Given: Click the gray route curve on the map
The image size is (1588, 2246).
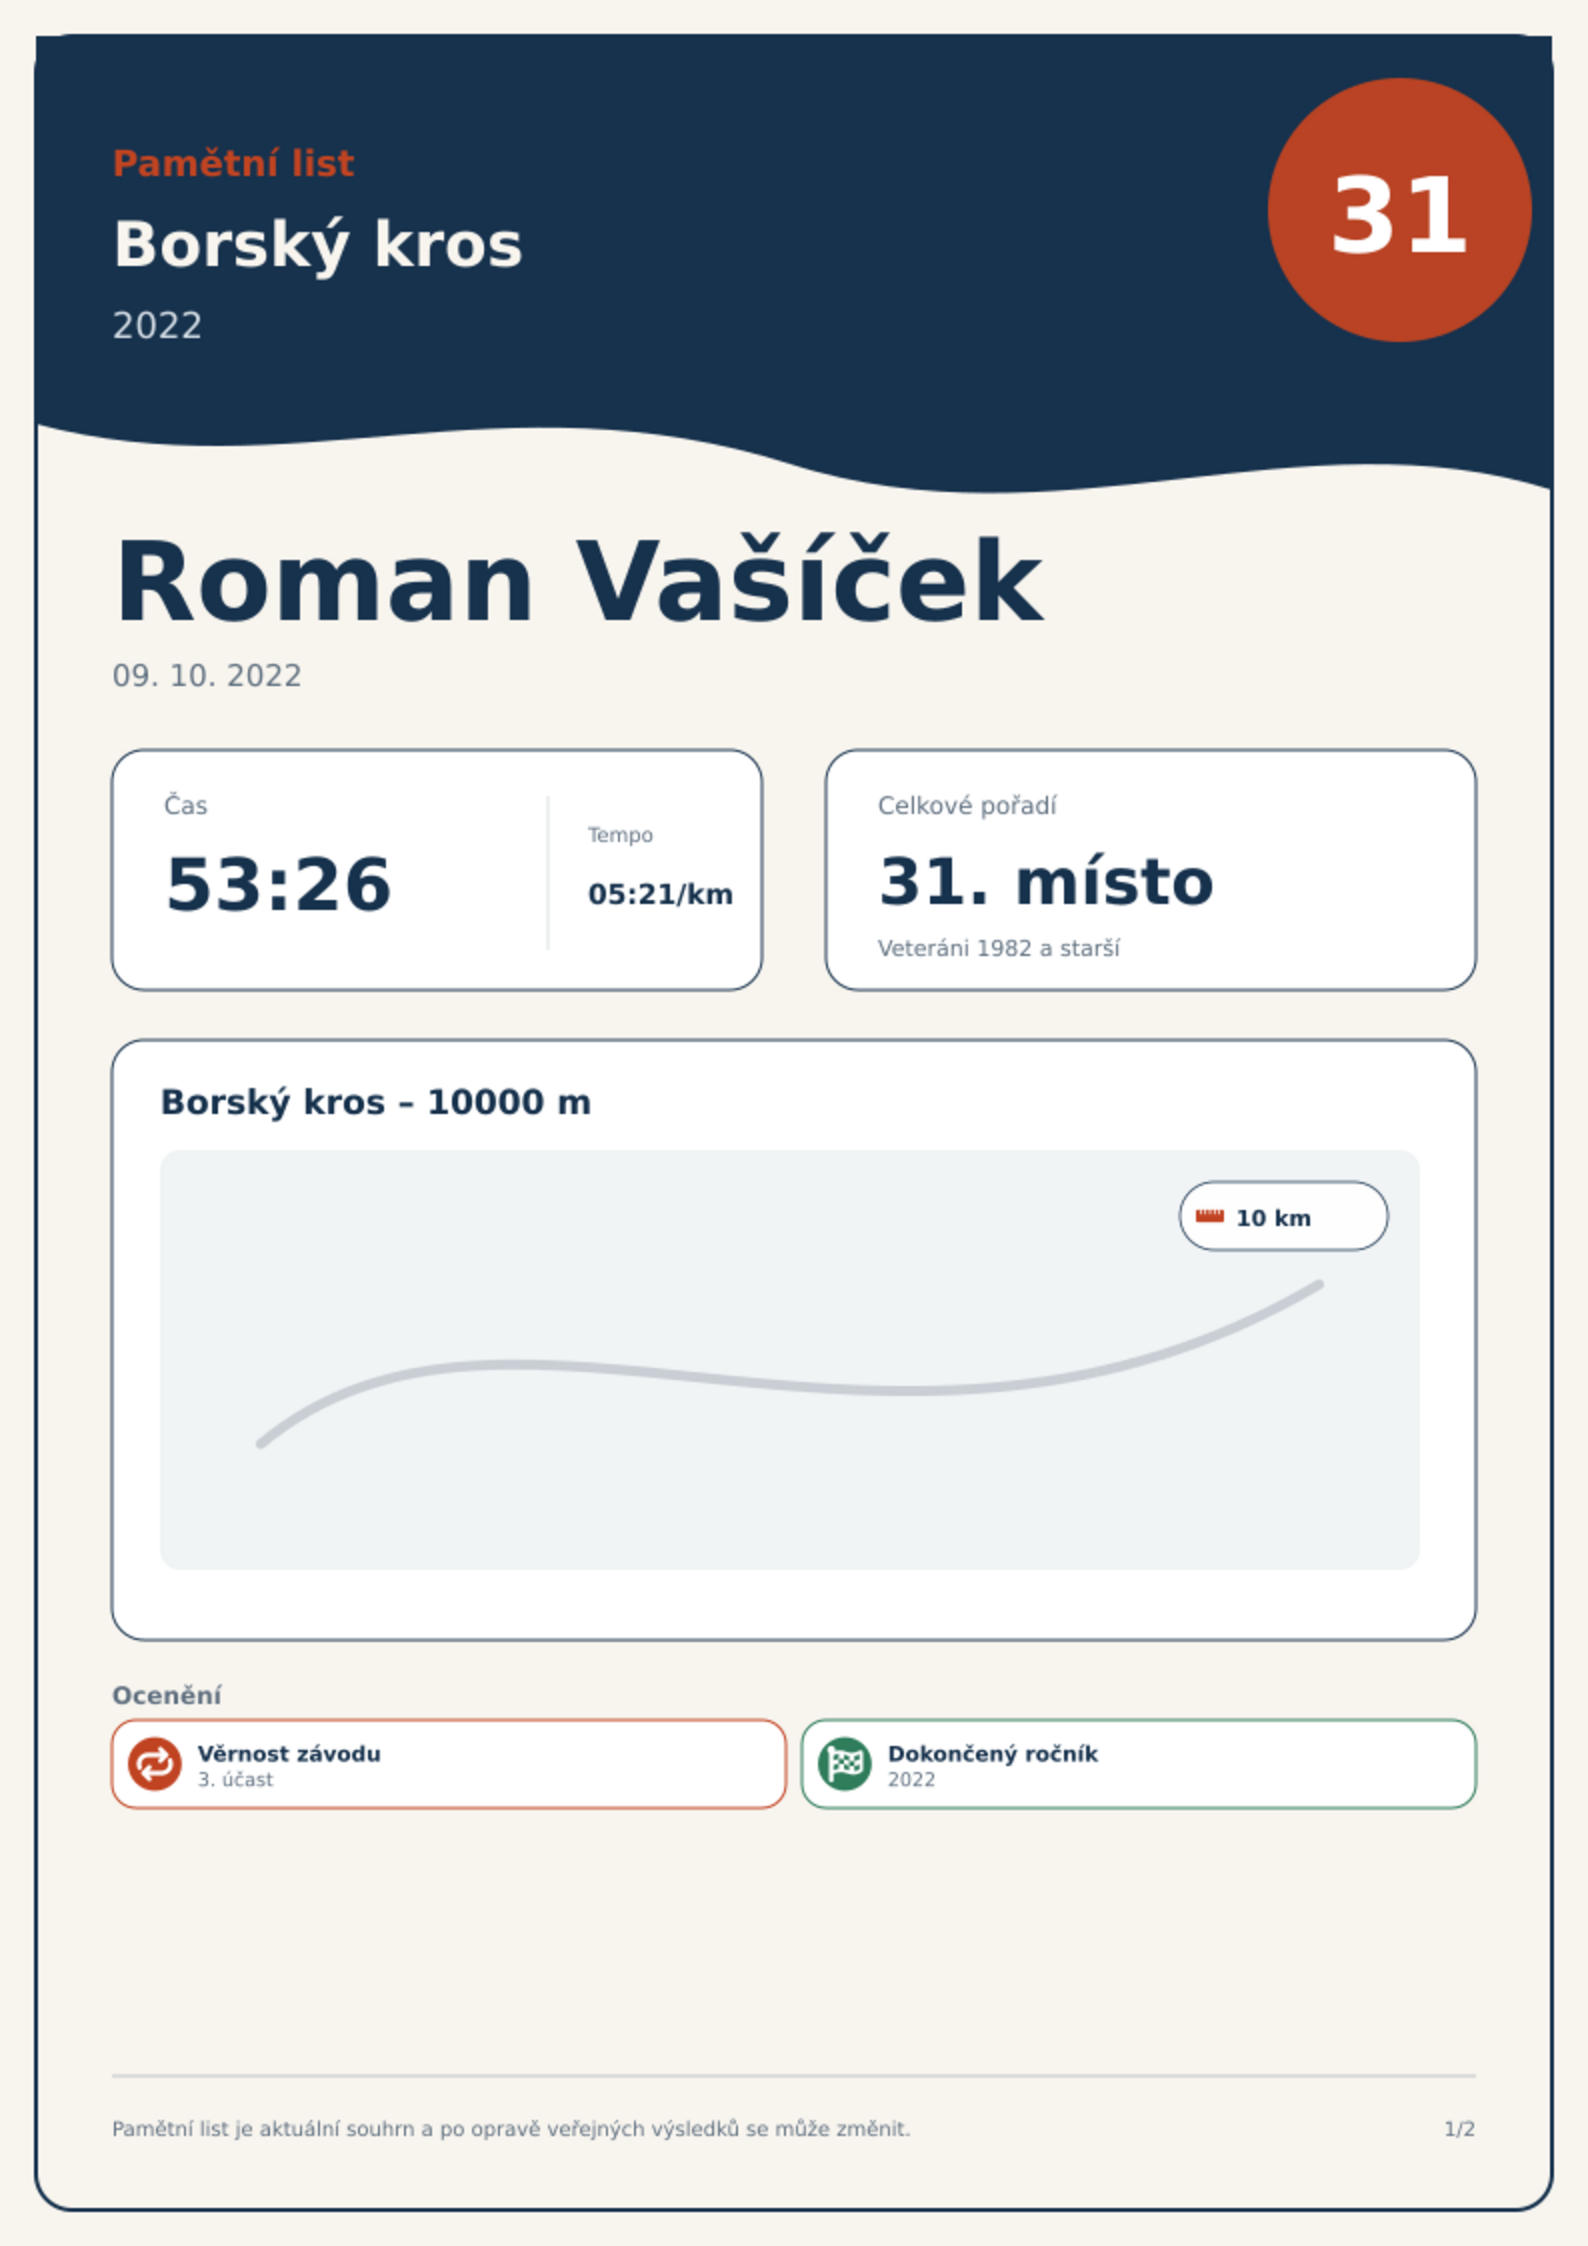Looking at the screenshot, I should pos(790,1378).
